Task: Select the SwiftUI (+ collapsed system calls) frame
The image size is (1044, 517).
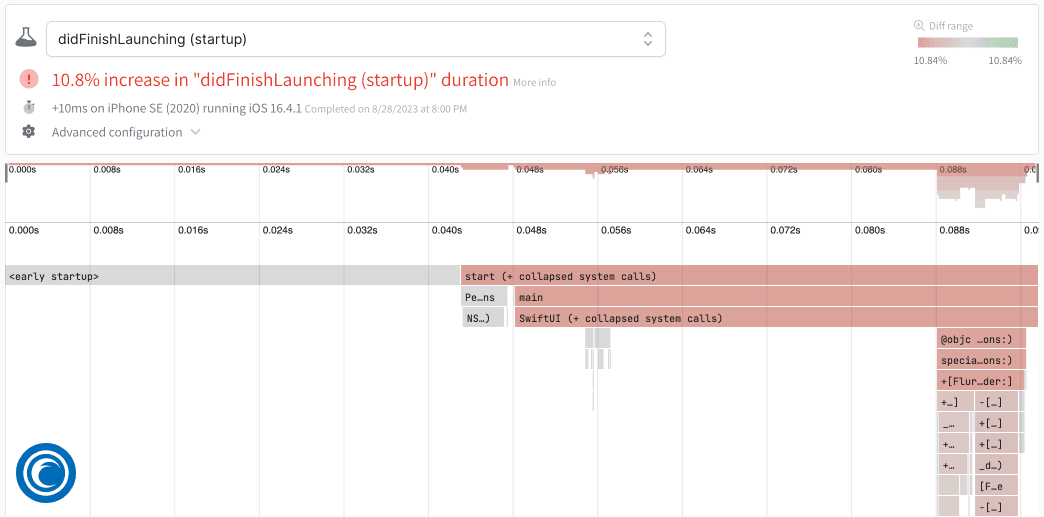Action: (775, 318)
